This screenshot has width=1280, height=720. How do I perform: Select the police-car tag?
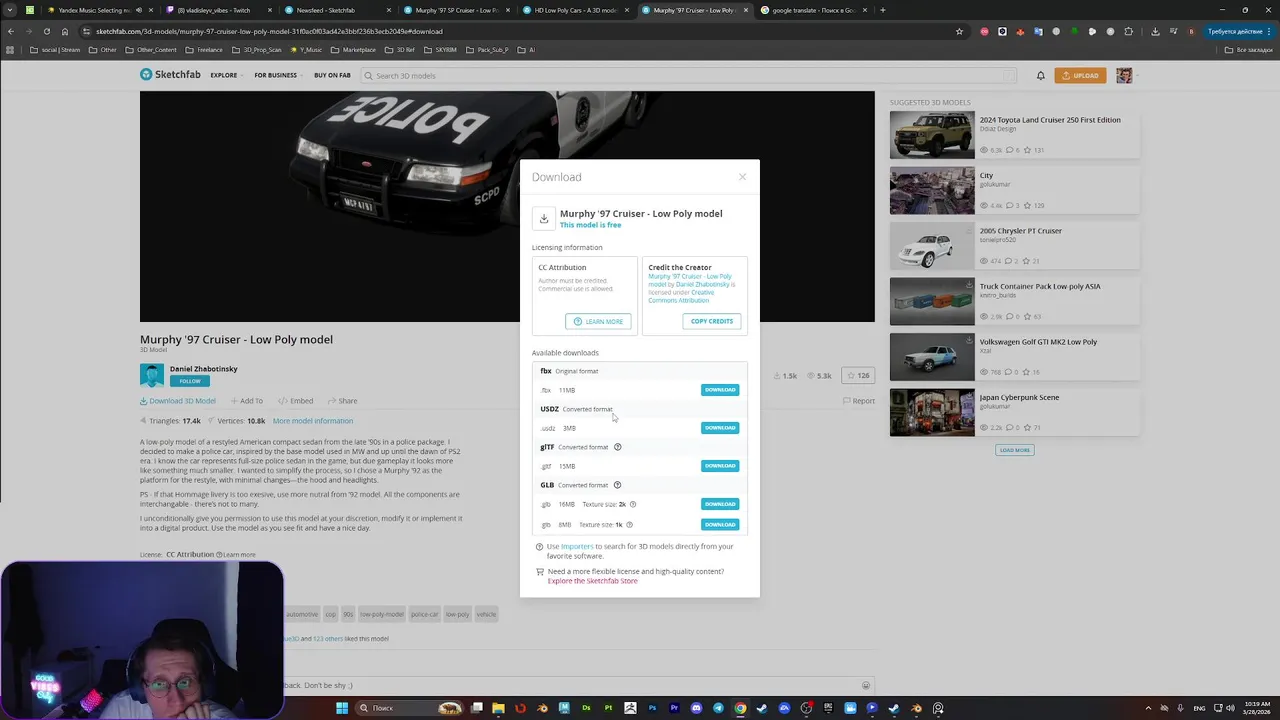424,614
